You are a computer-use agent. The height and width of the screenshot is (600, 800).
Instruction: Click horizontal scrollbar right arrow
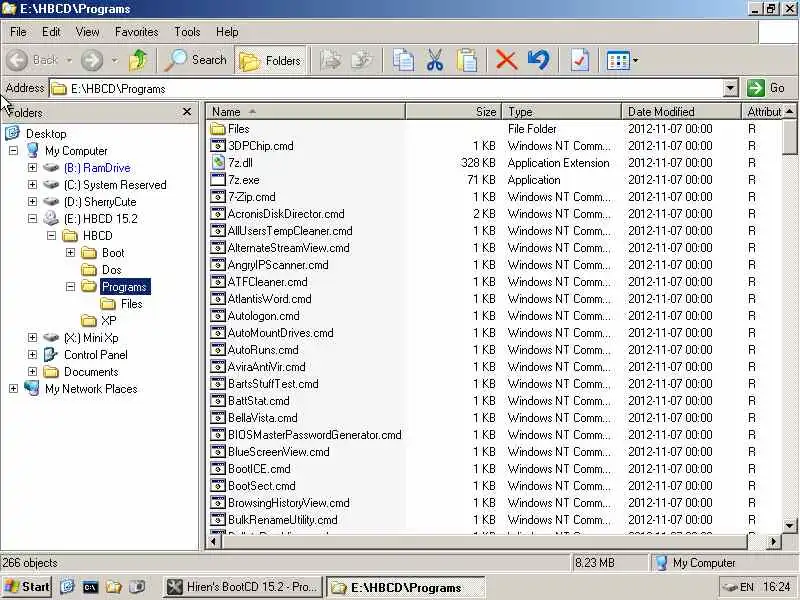pyautogui.click(x=774, y=541)
